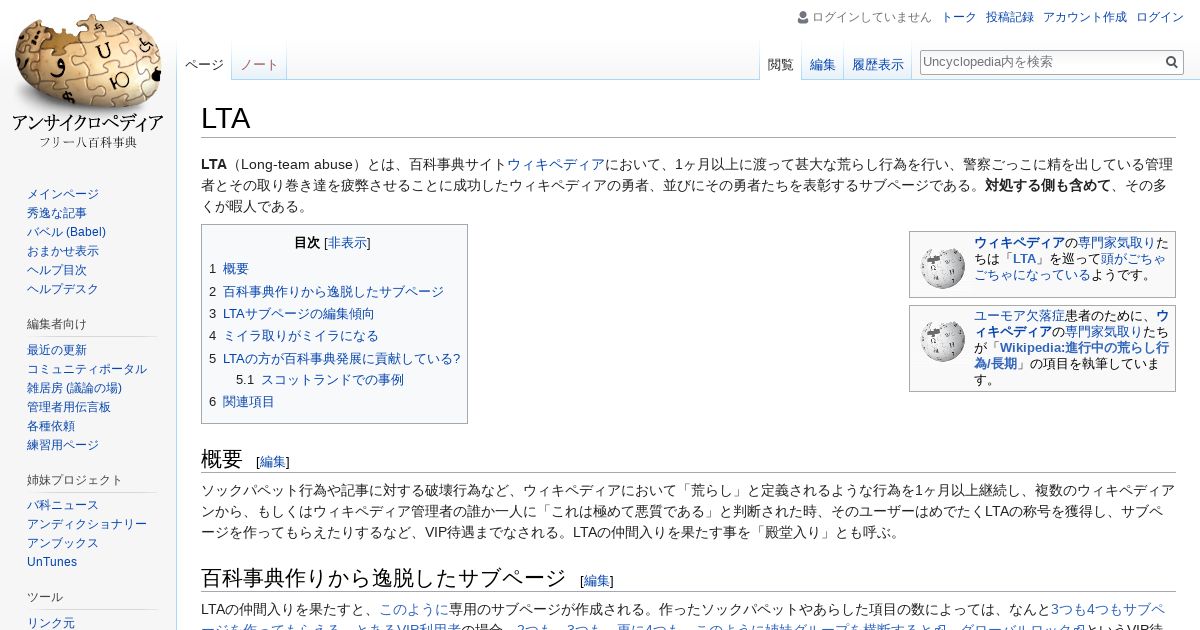Open 各種依頼 sidebar link
This screenshot has width=1200, height=630.
[51, 426]
